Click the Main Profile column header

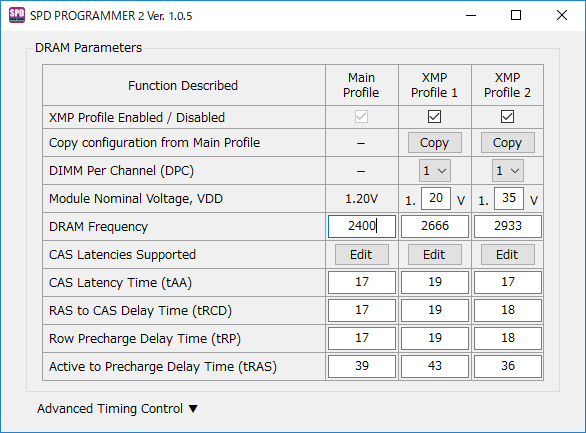click(x=361, y=85)
